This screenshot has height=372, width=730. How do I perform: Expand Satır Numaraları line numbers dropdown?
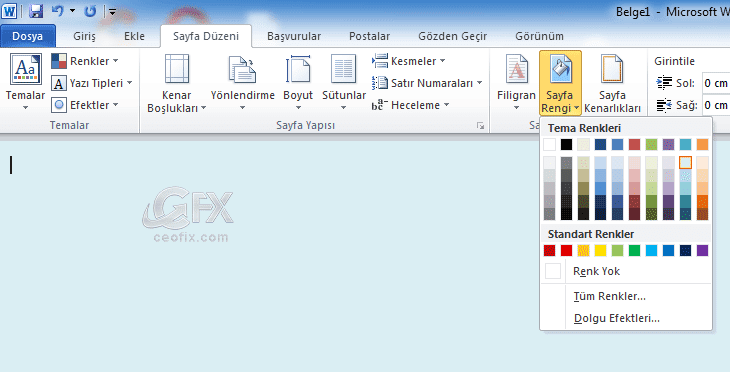427,83
